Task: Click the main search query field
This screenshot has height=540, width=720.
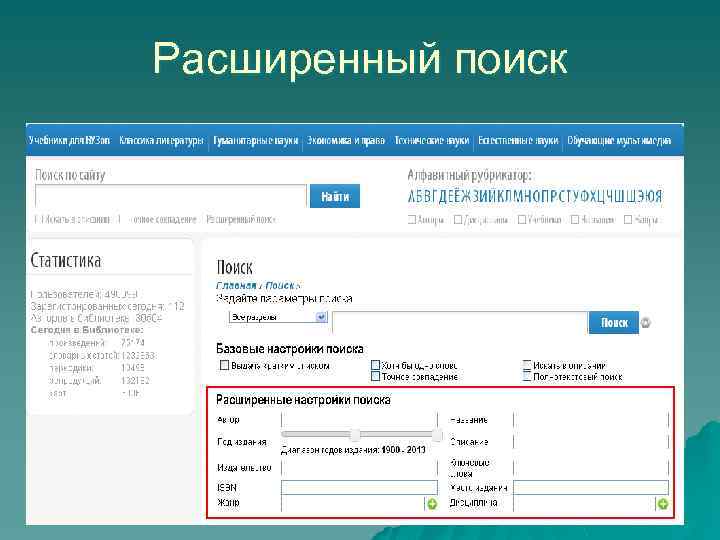Action: [x=460, y=323]
